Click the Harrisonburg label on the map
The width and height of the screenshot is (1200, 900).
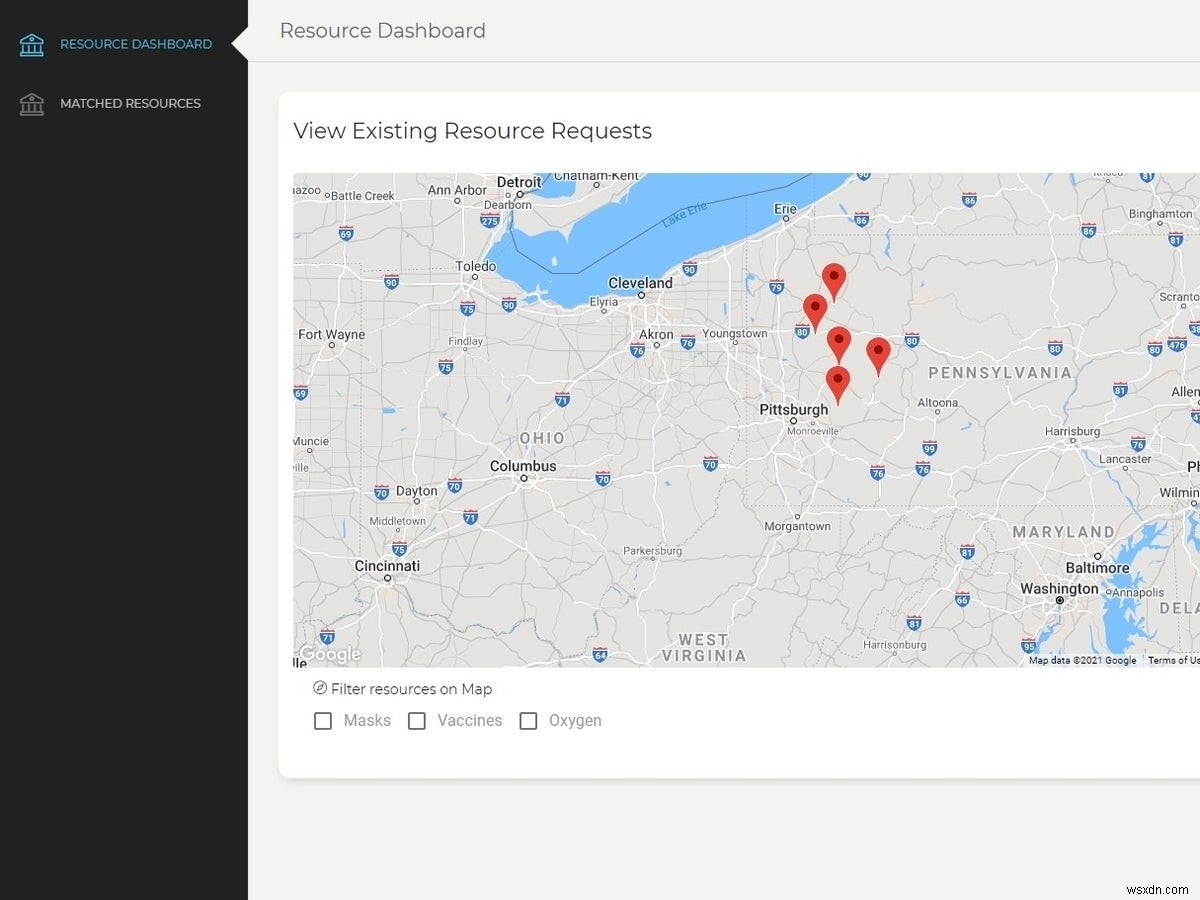pyautogui.click(x=895, y=645)
